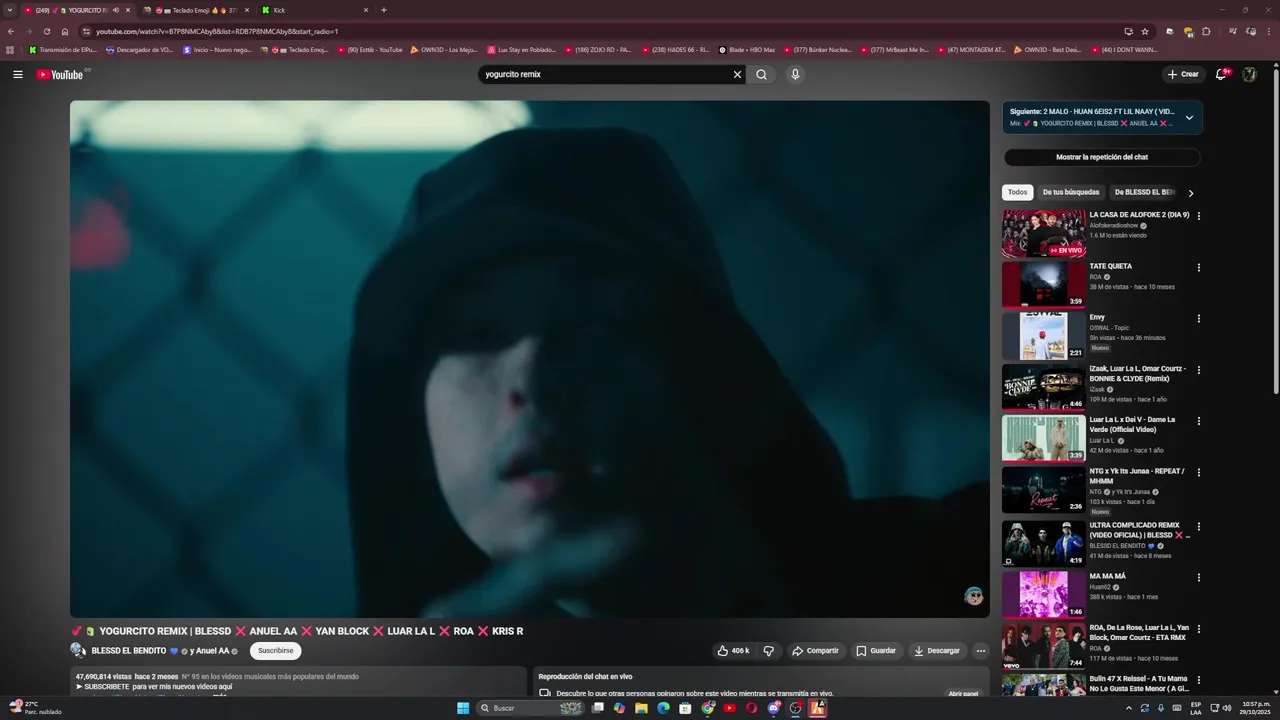The image size is (1280, 720).
Task: Like the video with thumbs up
Action: click(x=733, y=650)
